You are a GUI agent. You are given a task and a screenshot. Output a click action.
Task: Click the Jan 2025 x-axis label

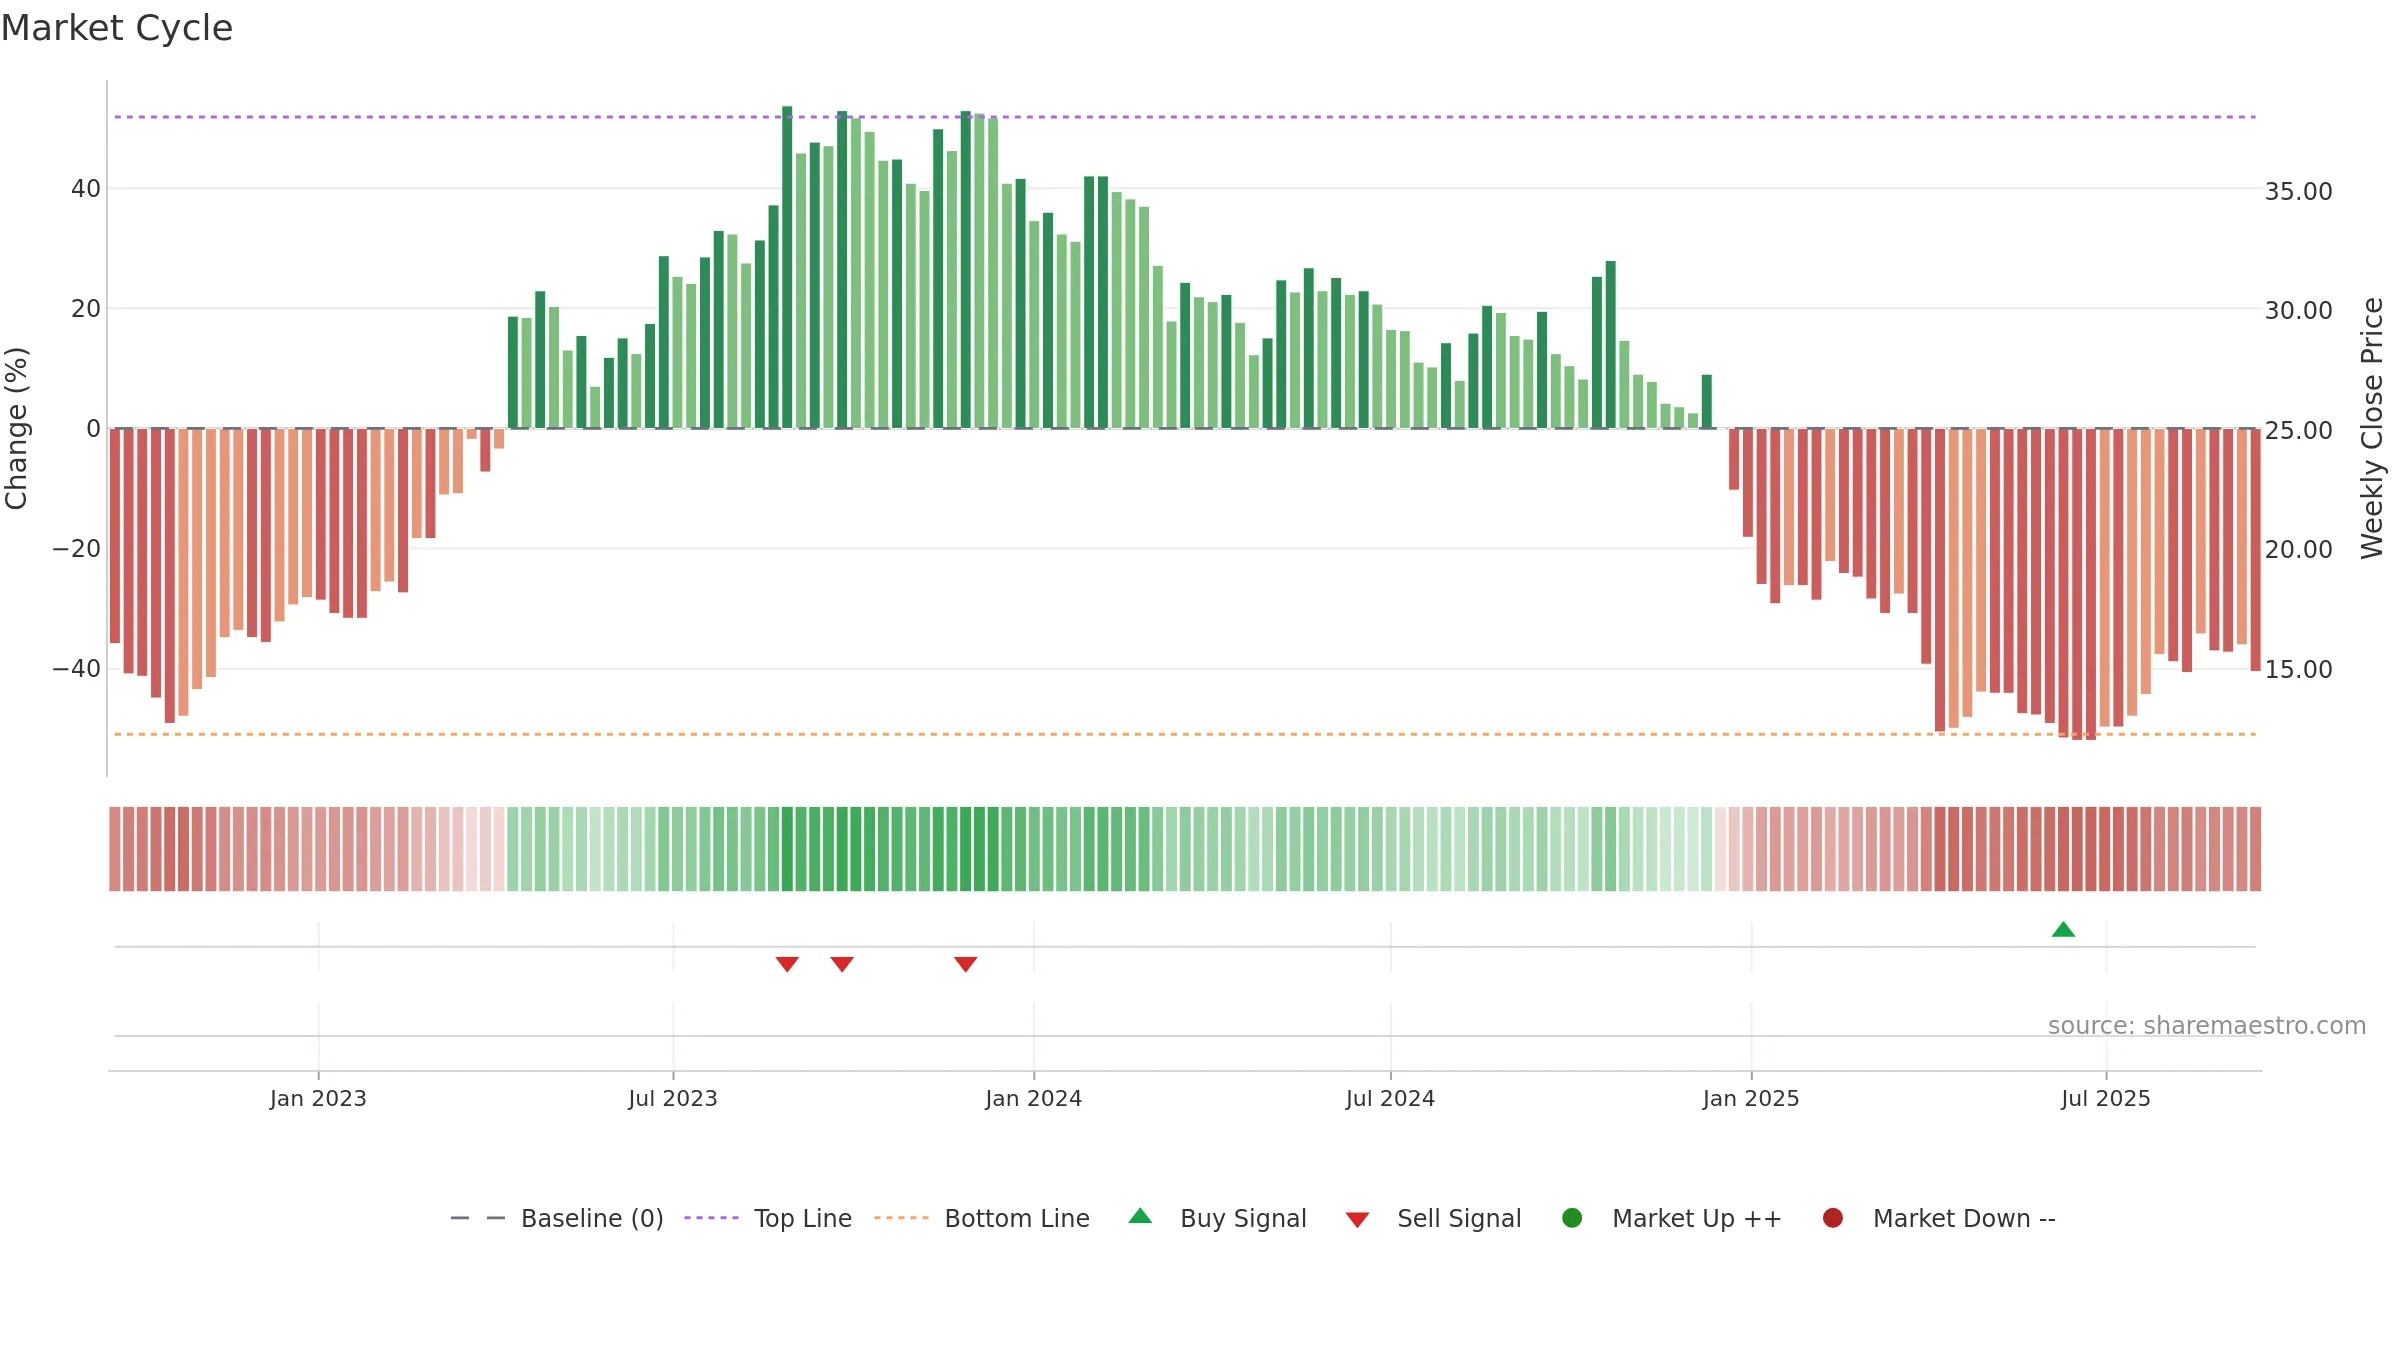click(x=1751, y=1099)
